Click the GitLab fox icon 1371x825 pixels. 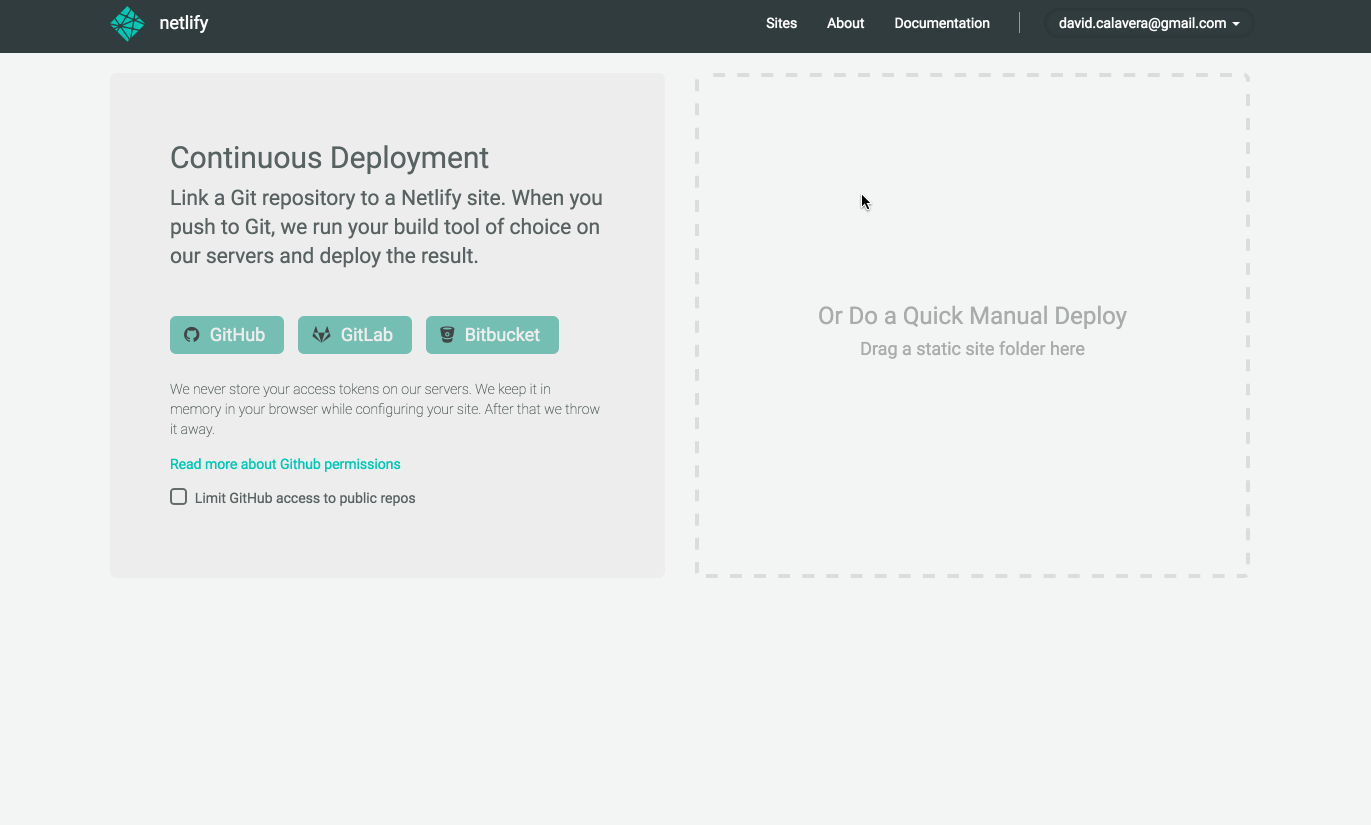point(322,334)
